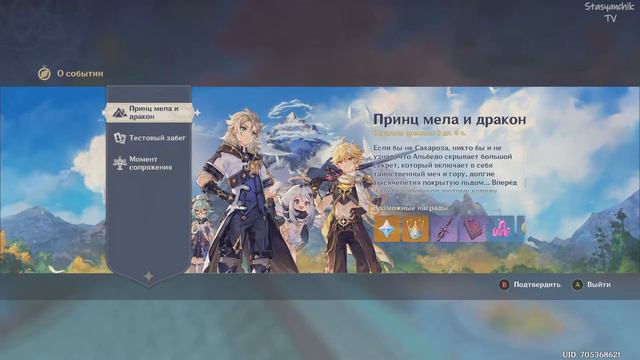Viewport: 640px width, 360px height.
Task: Click the event title Принц мела и дракон
Action: tap(449, 119)
